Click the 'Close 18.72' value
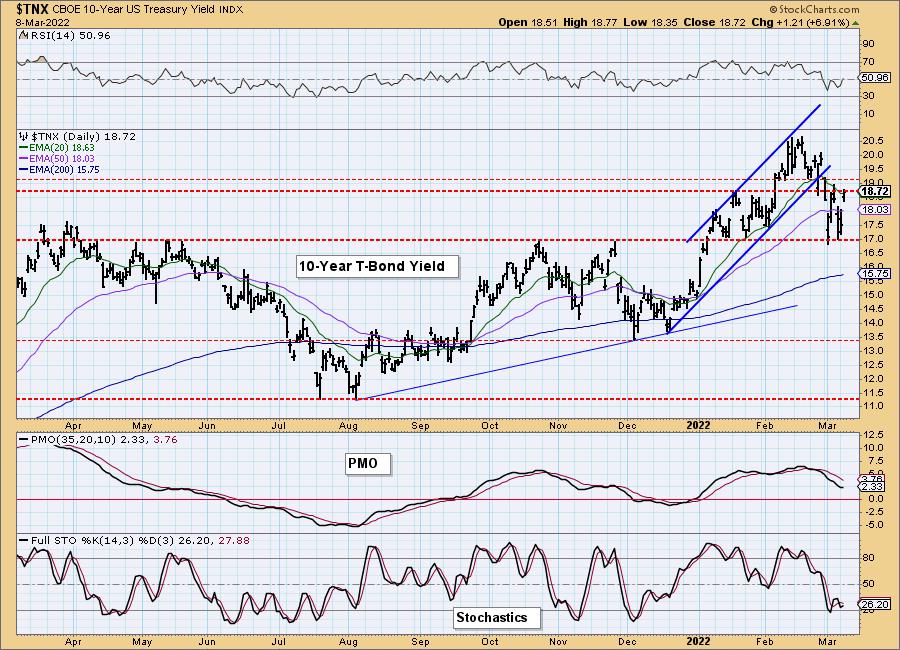Screen dimensions: 900x650 [x=715, y=22]
